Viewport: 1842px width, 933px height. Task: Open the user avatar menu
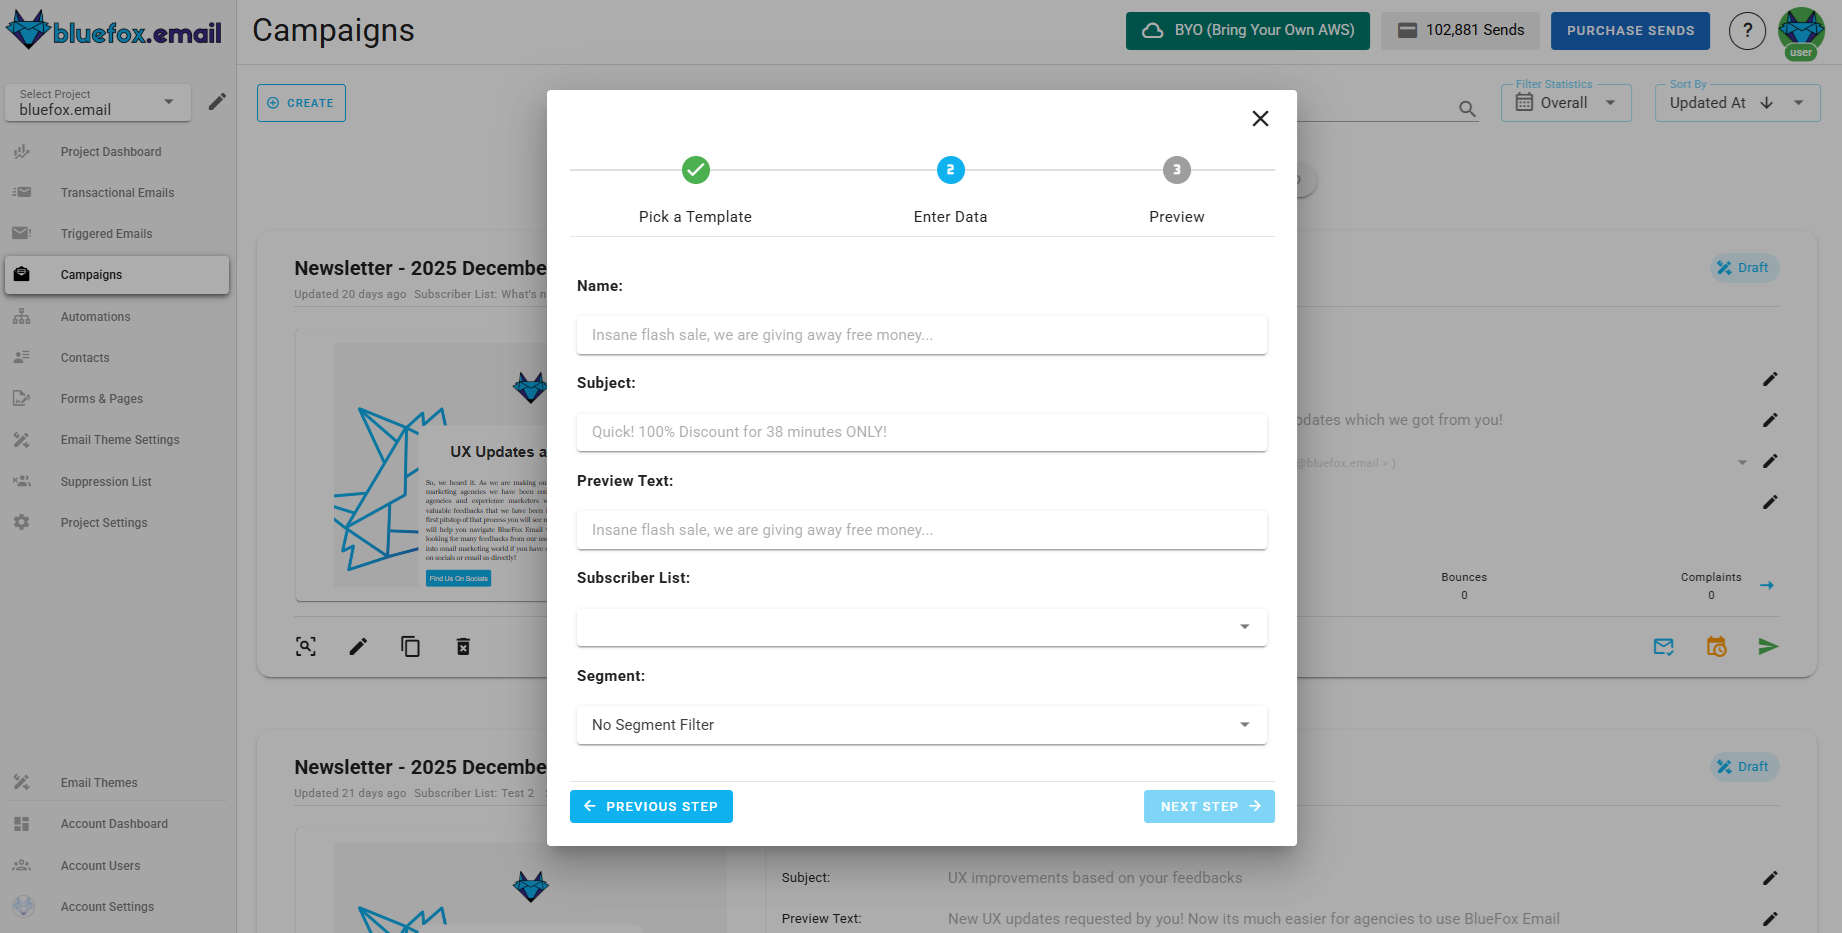coord(1800,30)
